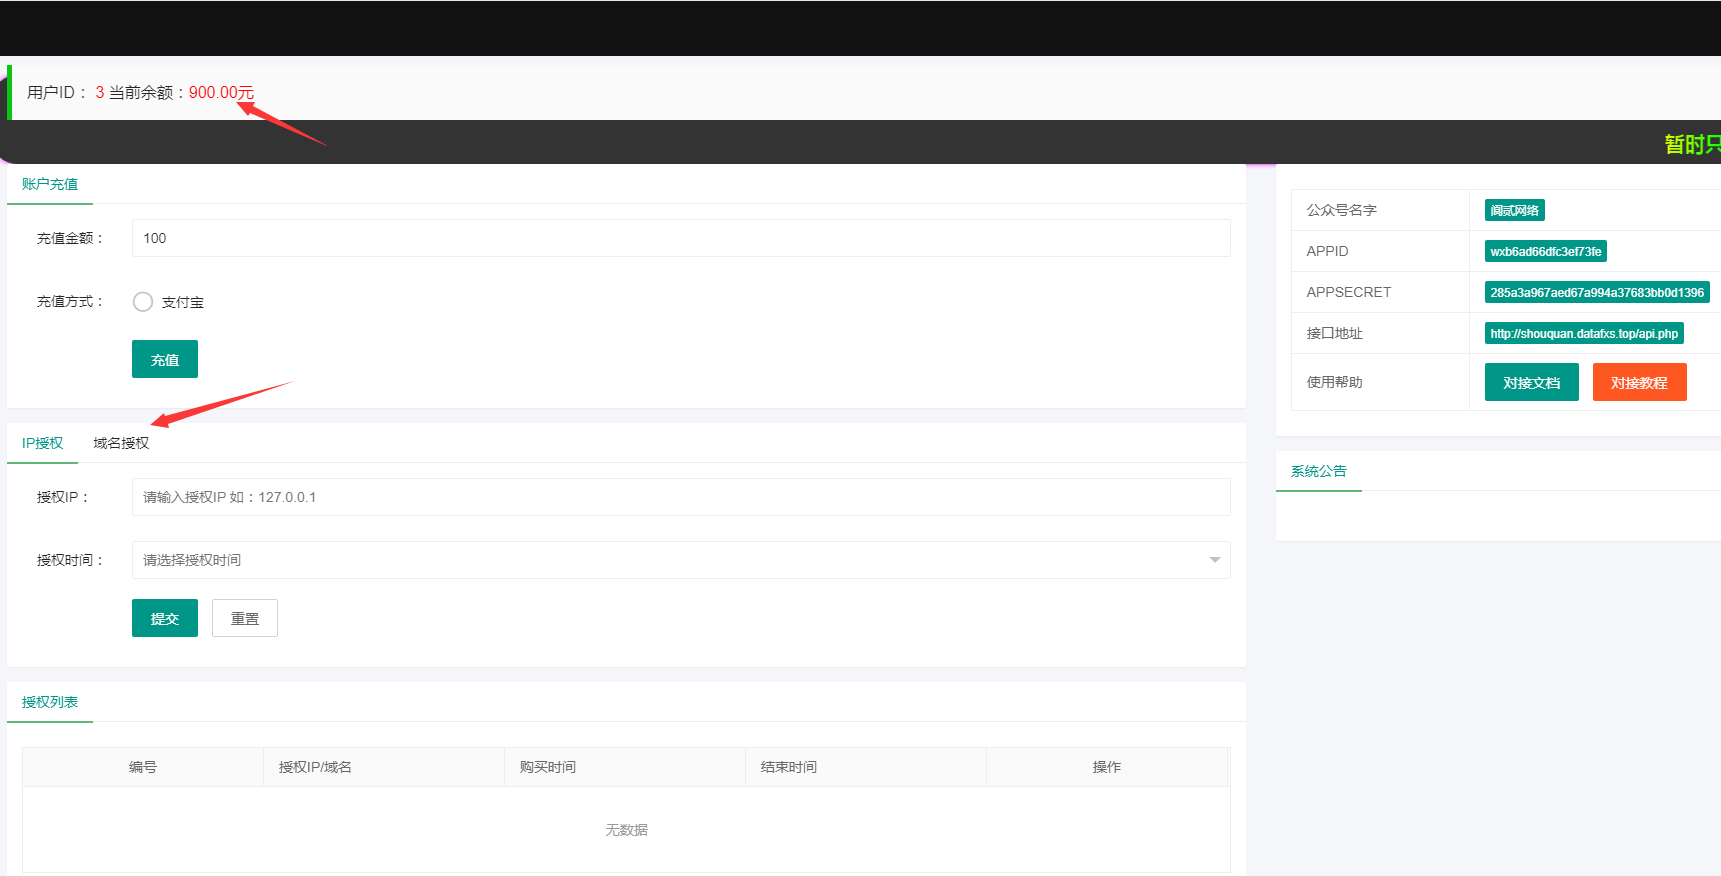Click the 阅贰网络 account name badge
Screen dimensions: 1721x876
(x=1514, y=210)
